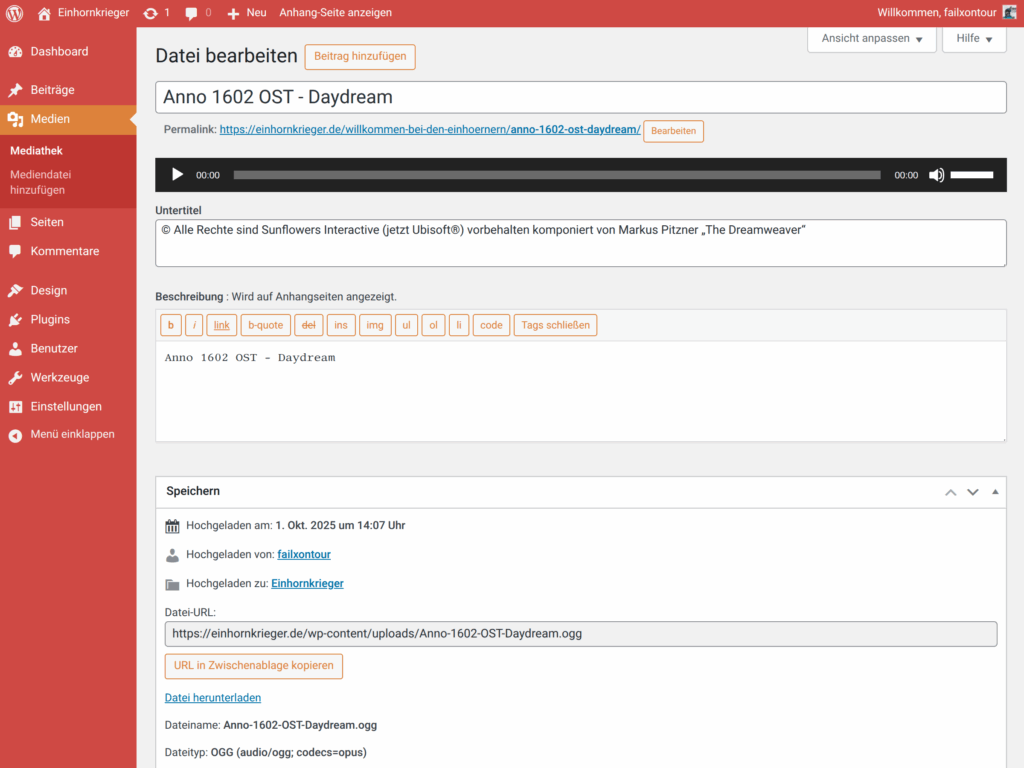
Task: Collapse the Speichern panel
Action: click(x=995, y=492)
